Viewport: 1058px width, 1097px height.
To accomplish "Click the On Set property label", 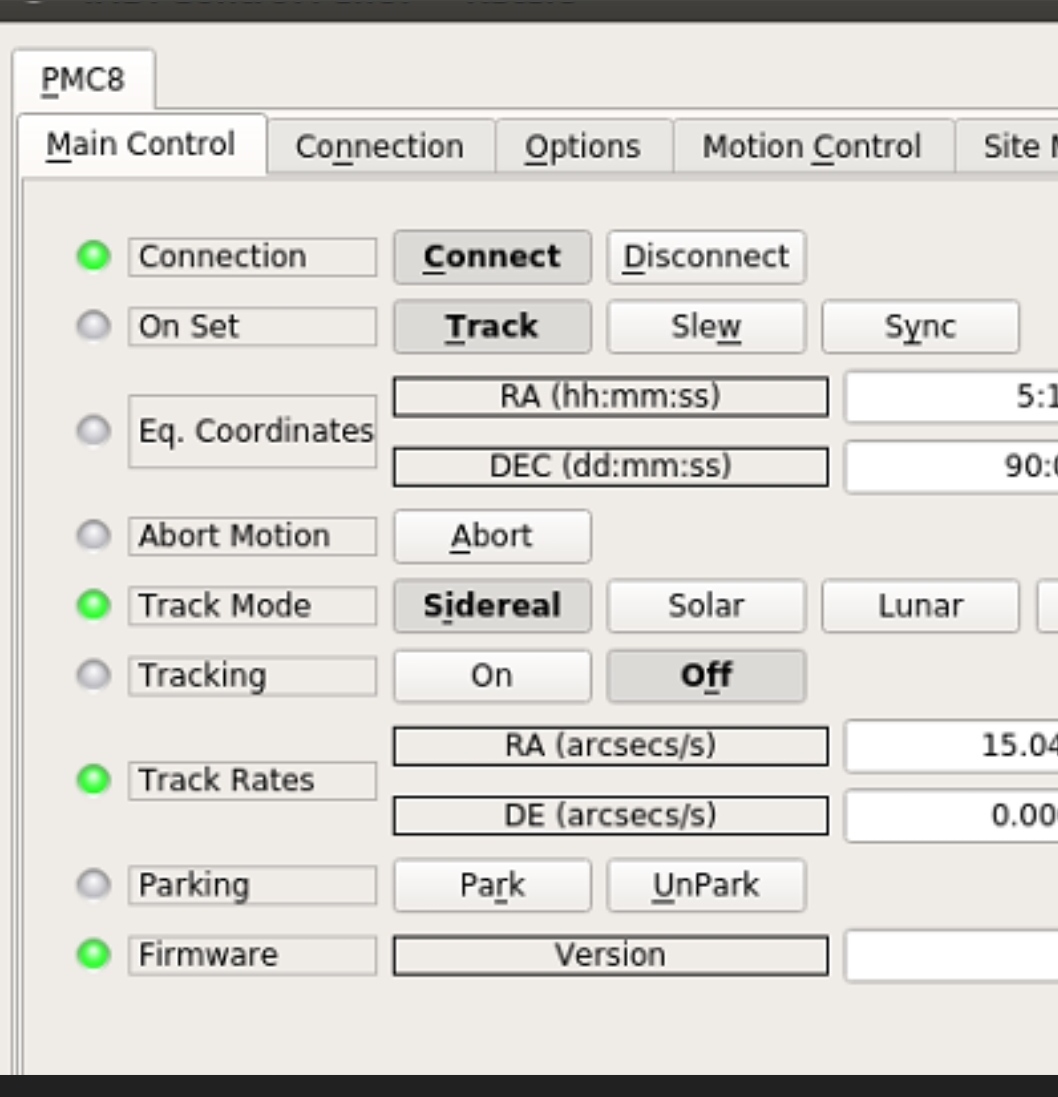I will (253, 327).
